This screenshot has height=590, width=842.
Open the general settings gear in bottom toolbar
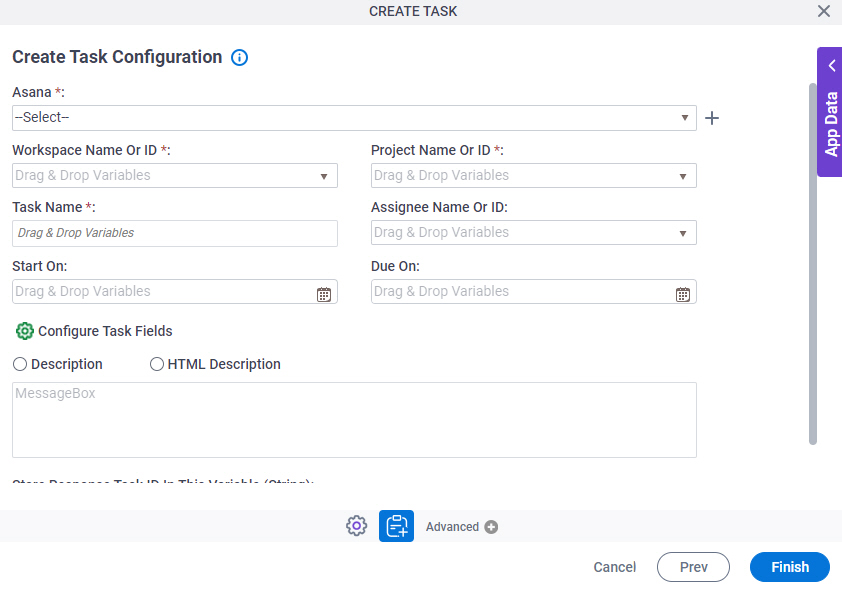click(357, 526)
